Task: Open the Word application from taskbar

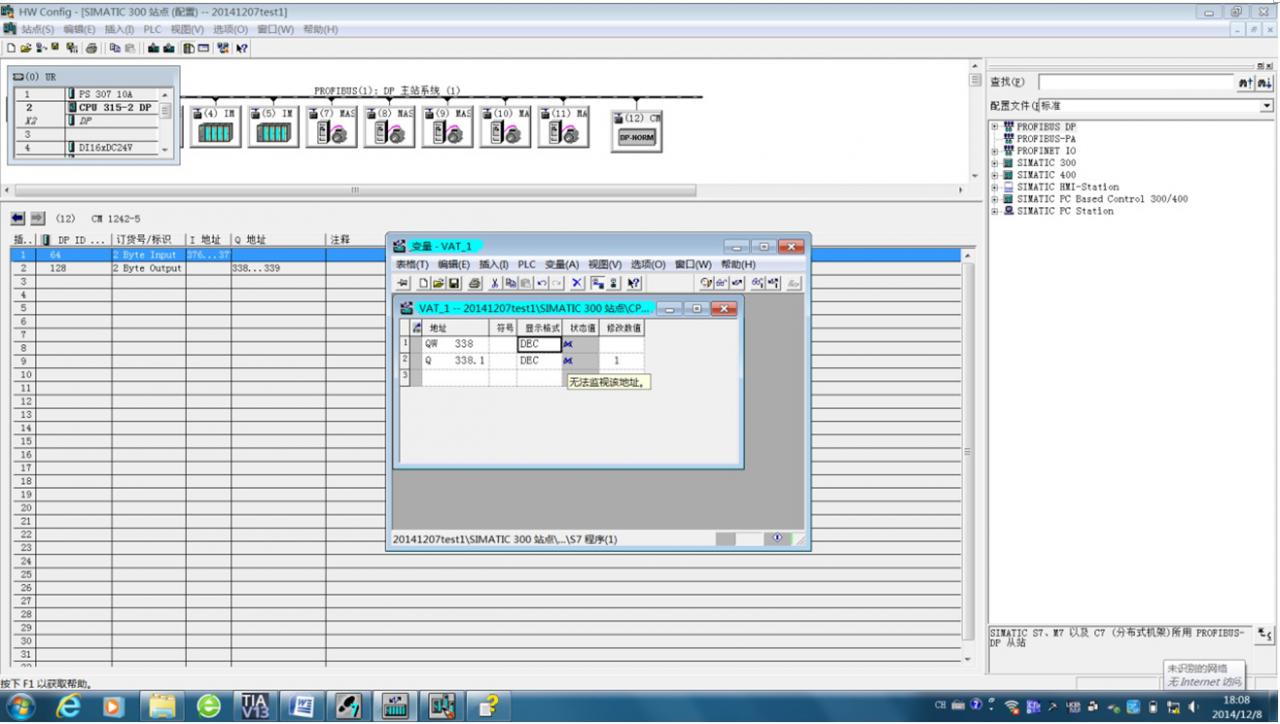Action: pyautogui.click(x=301, y=706)
